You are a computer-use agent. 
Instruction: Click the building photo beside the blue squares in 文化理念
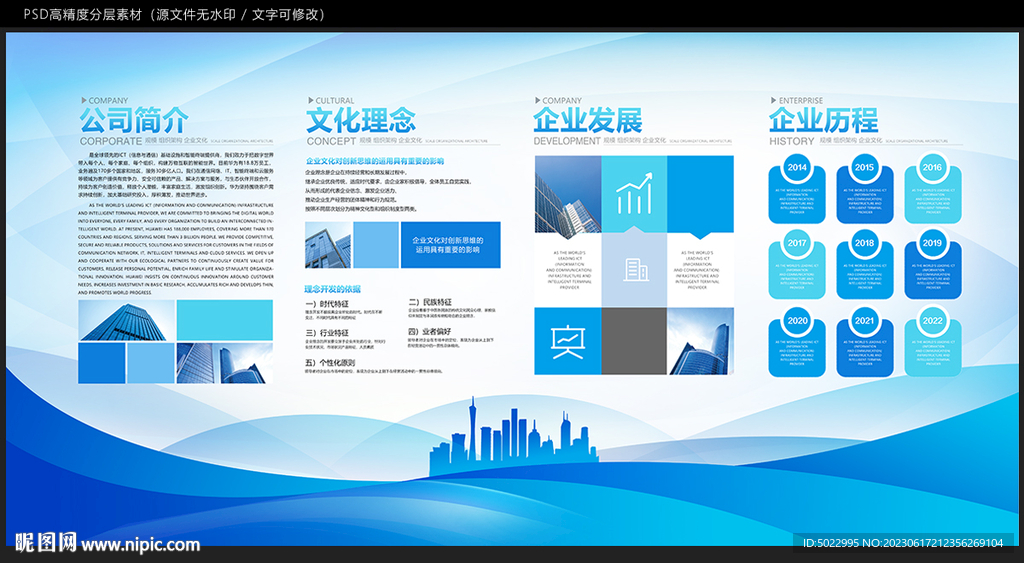click(x=328, y=245)
